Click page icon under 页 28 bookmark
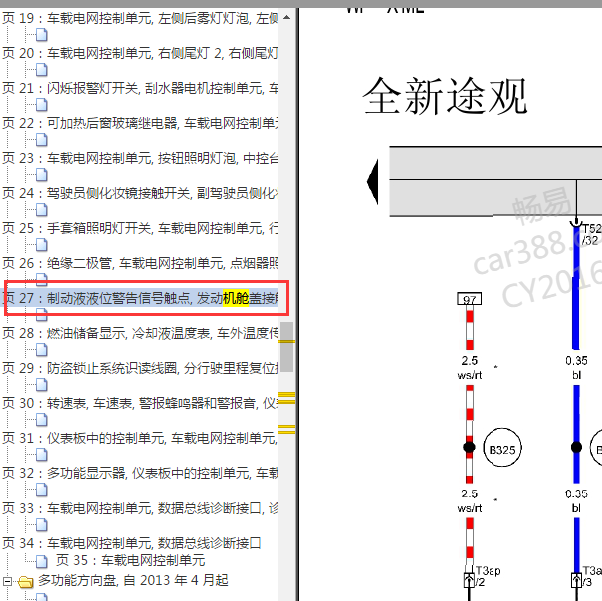 (41, 350)
